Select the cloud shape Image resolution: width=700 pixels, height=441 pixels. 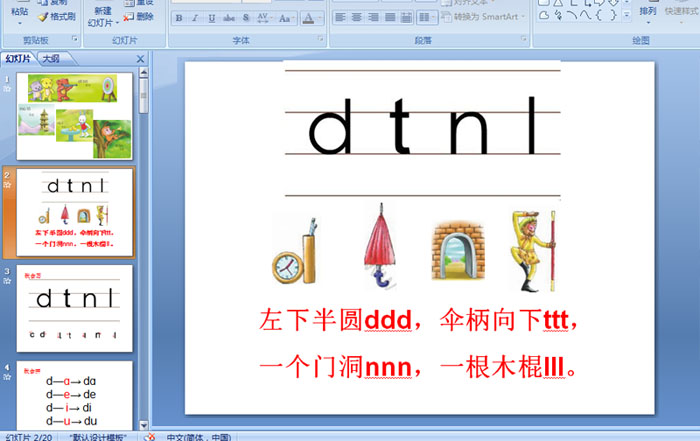[544, 16]
